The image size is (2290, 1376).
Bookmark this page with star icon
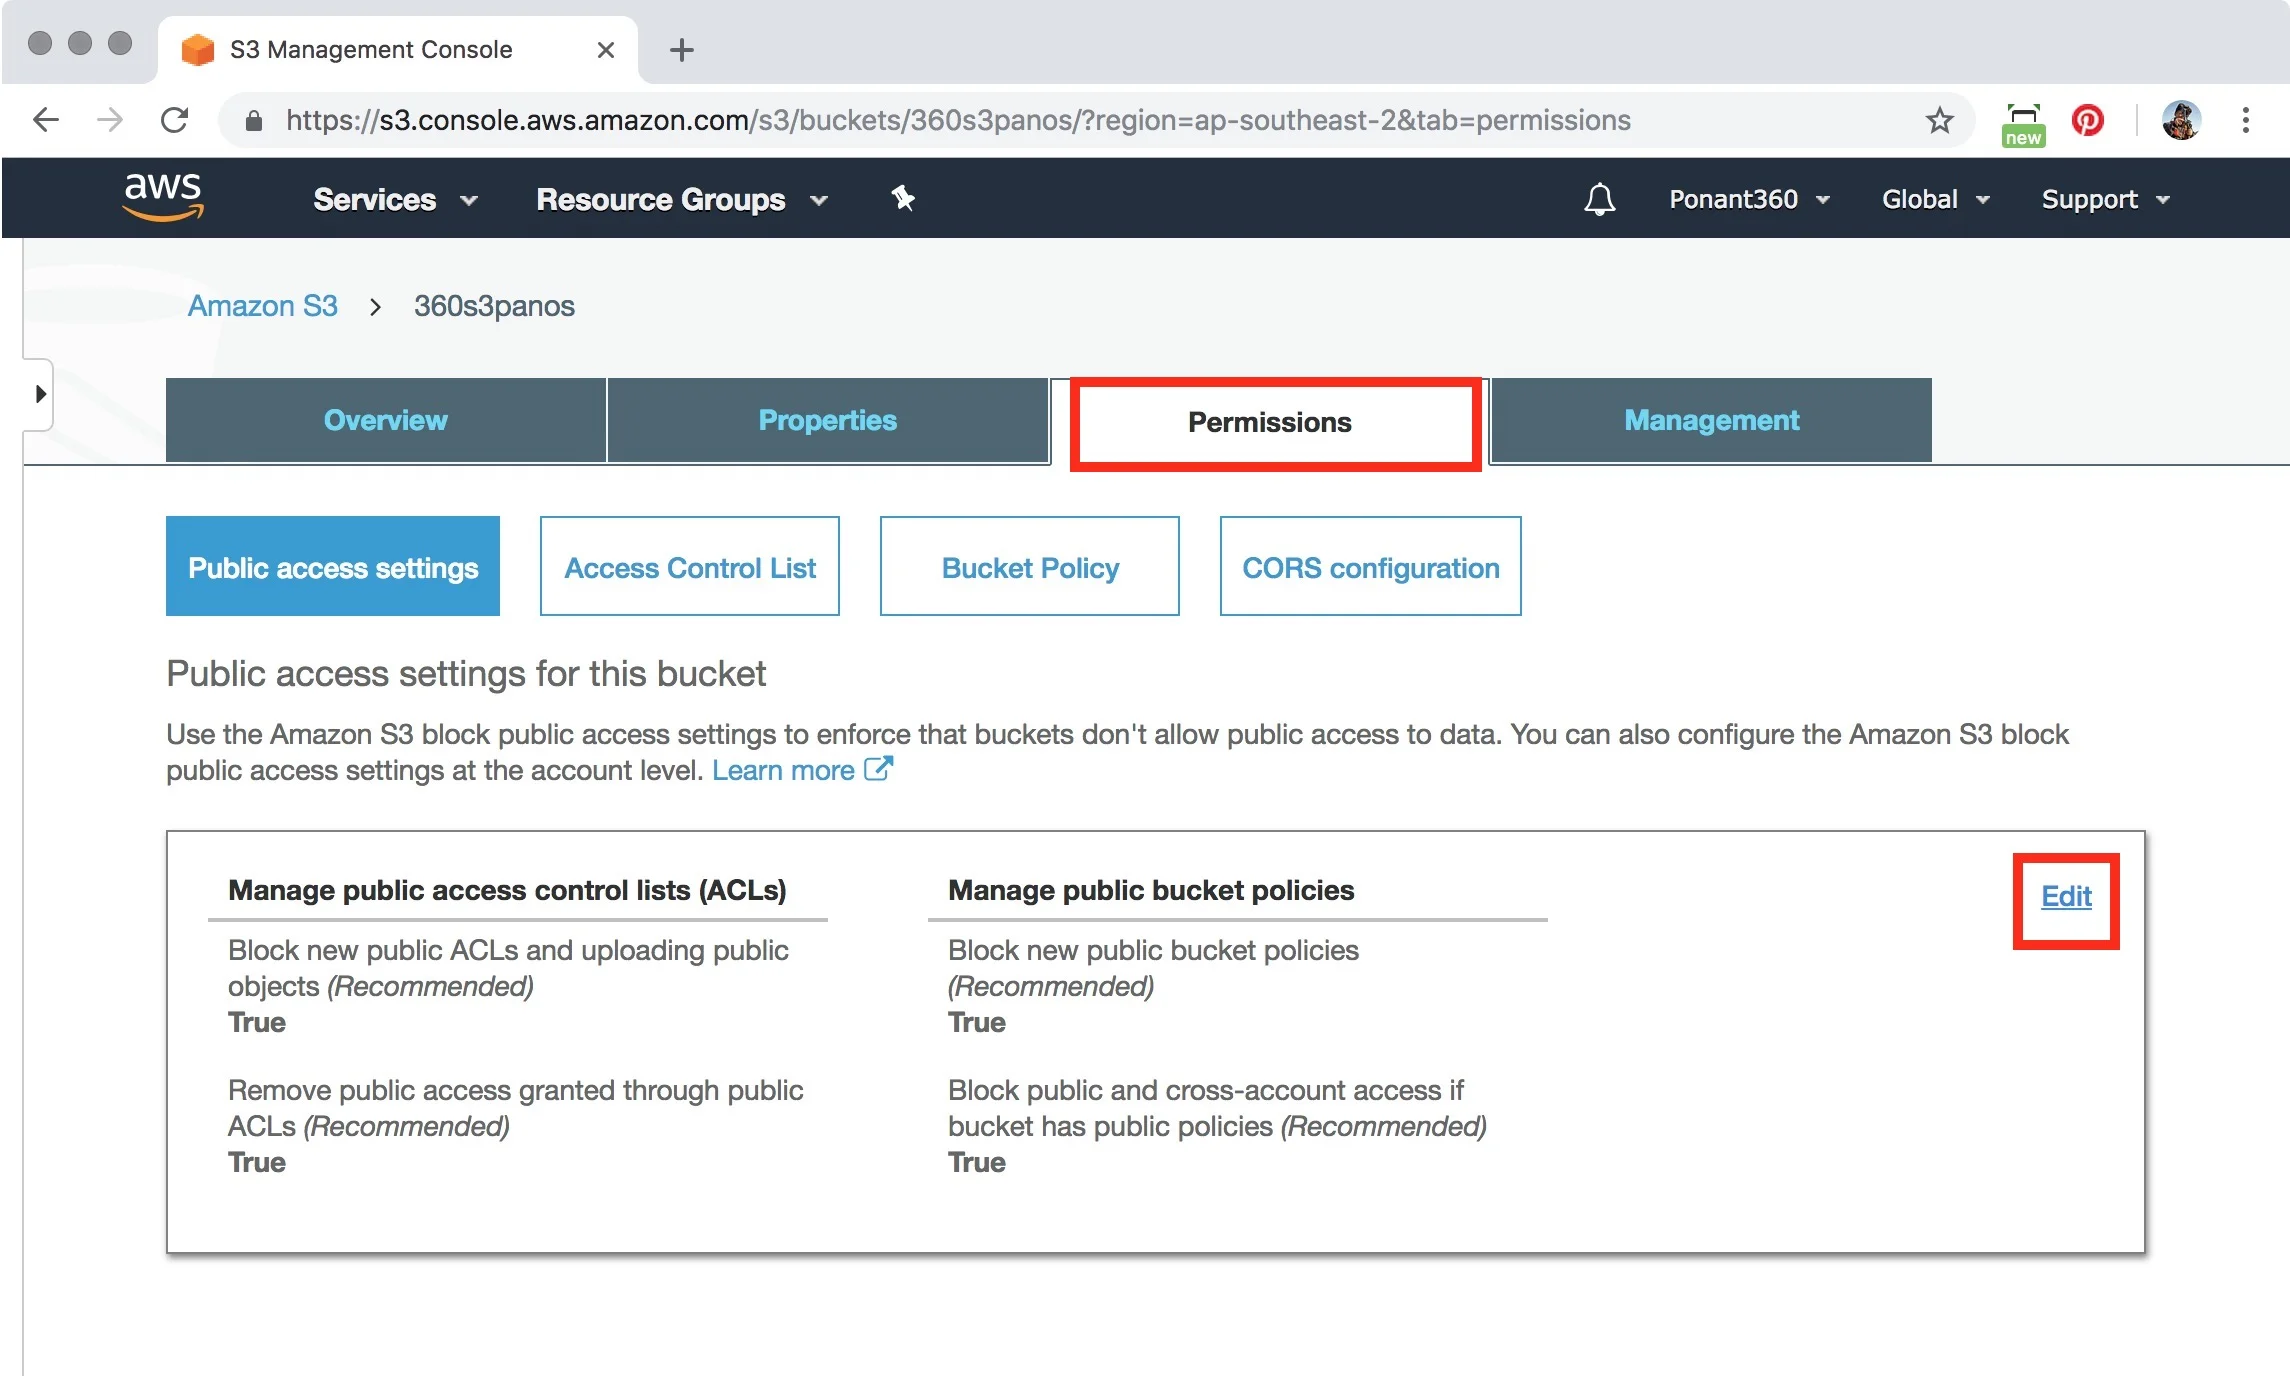(x=1939, y=120)
